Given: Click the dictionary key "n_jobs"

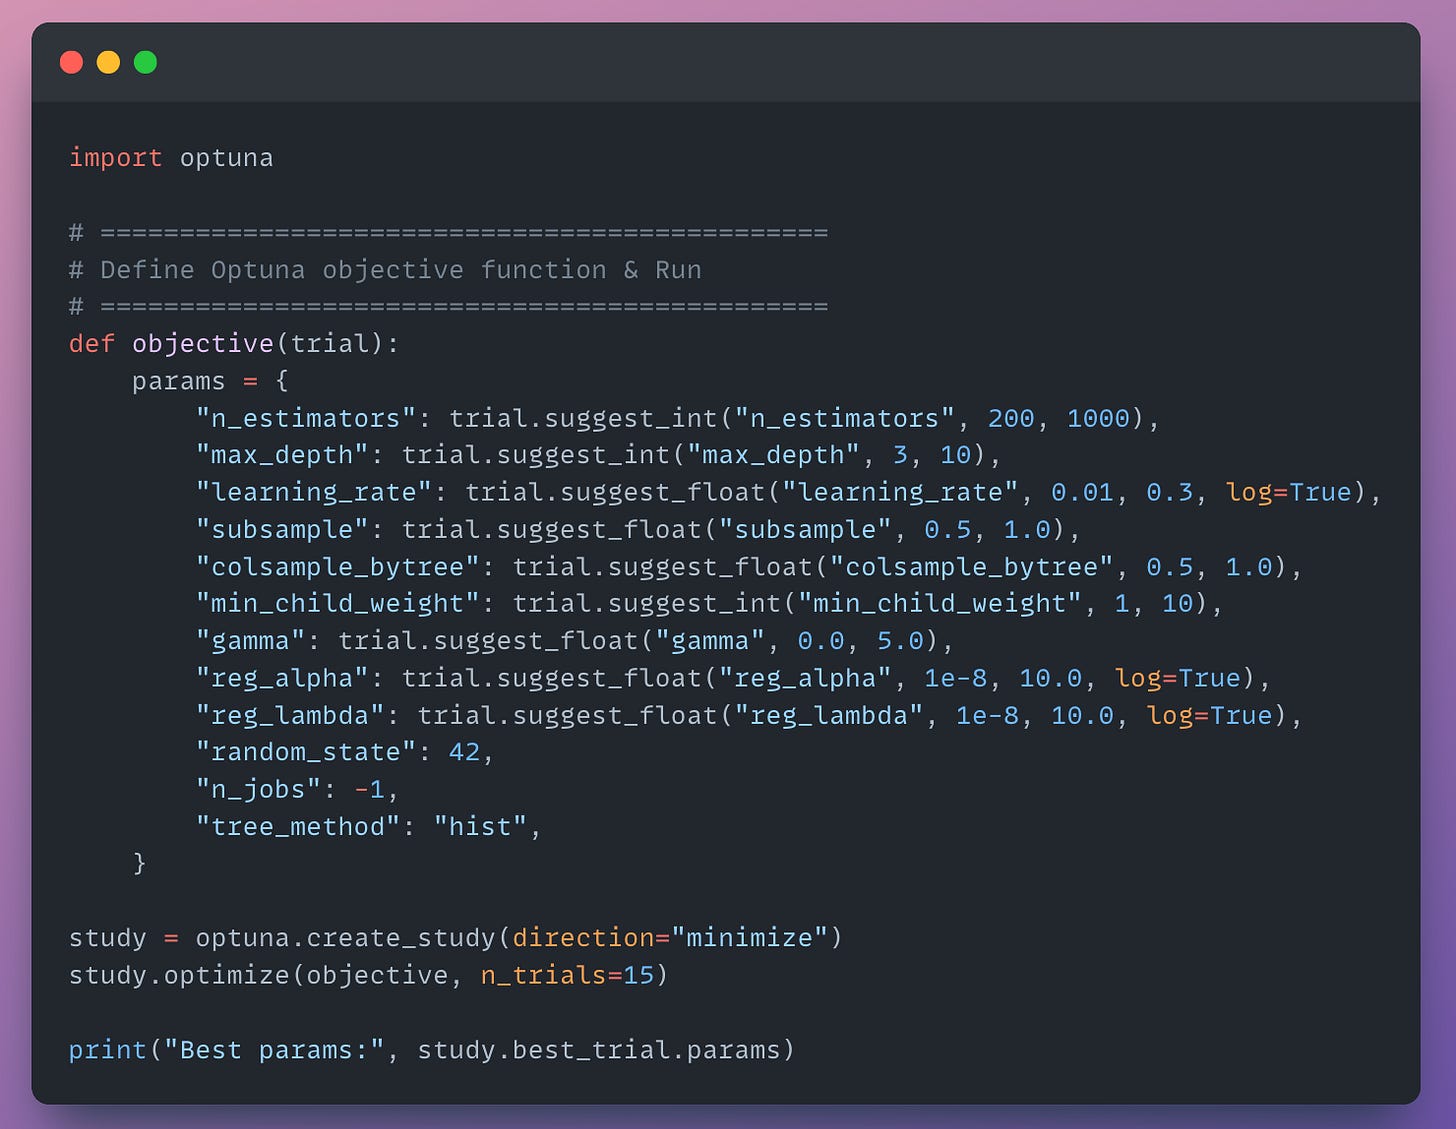Looking at the screenshot, I should pos(258,790).
